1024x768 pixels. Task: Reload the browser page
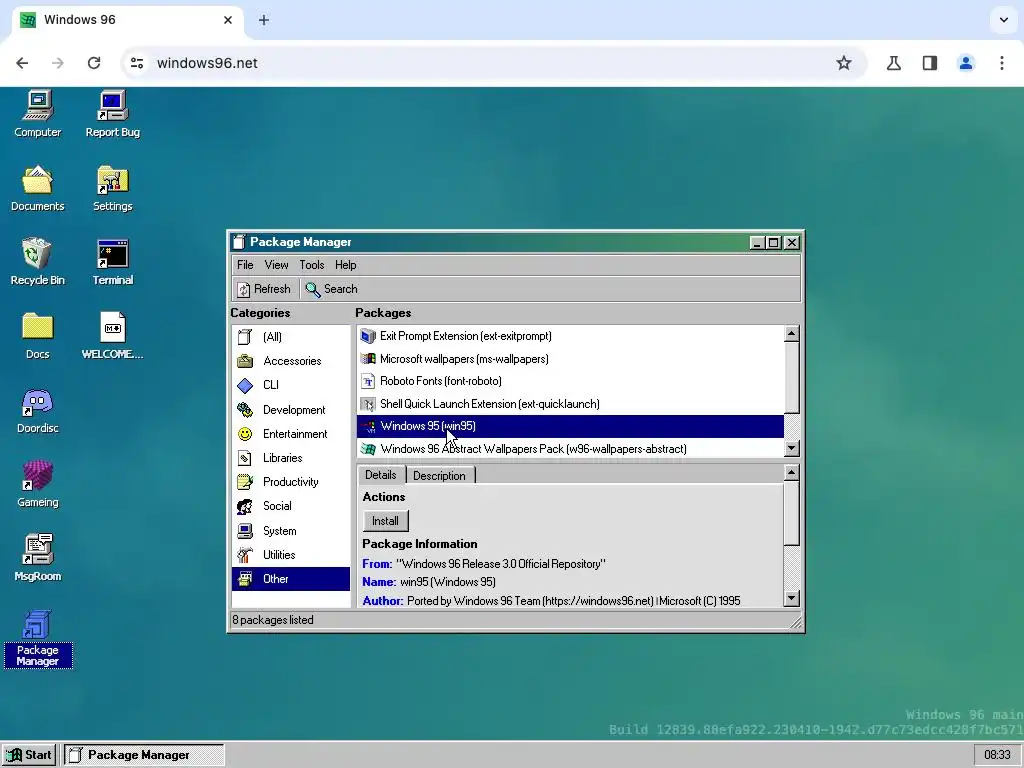pyautogui.click(x=94, y=63)
